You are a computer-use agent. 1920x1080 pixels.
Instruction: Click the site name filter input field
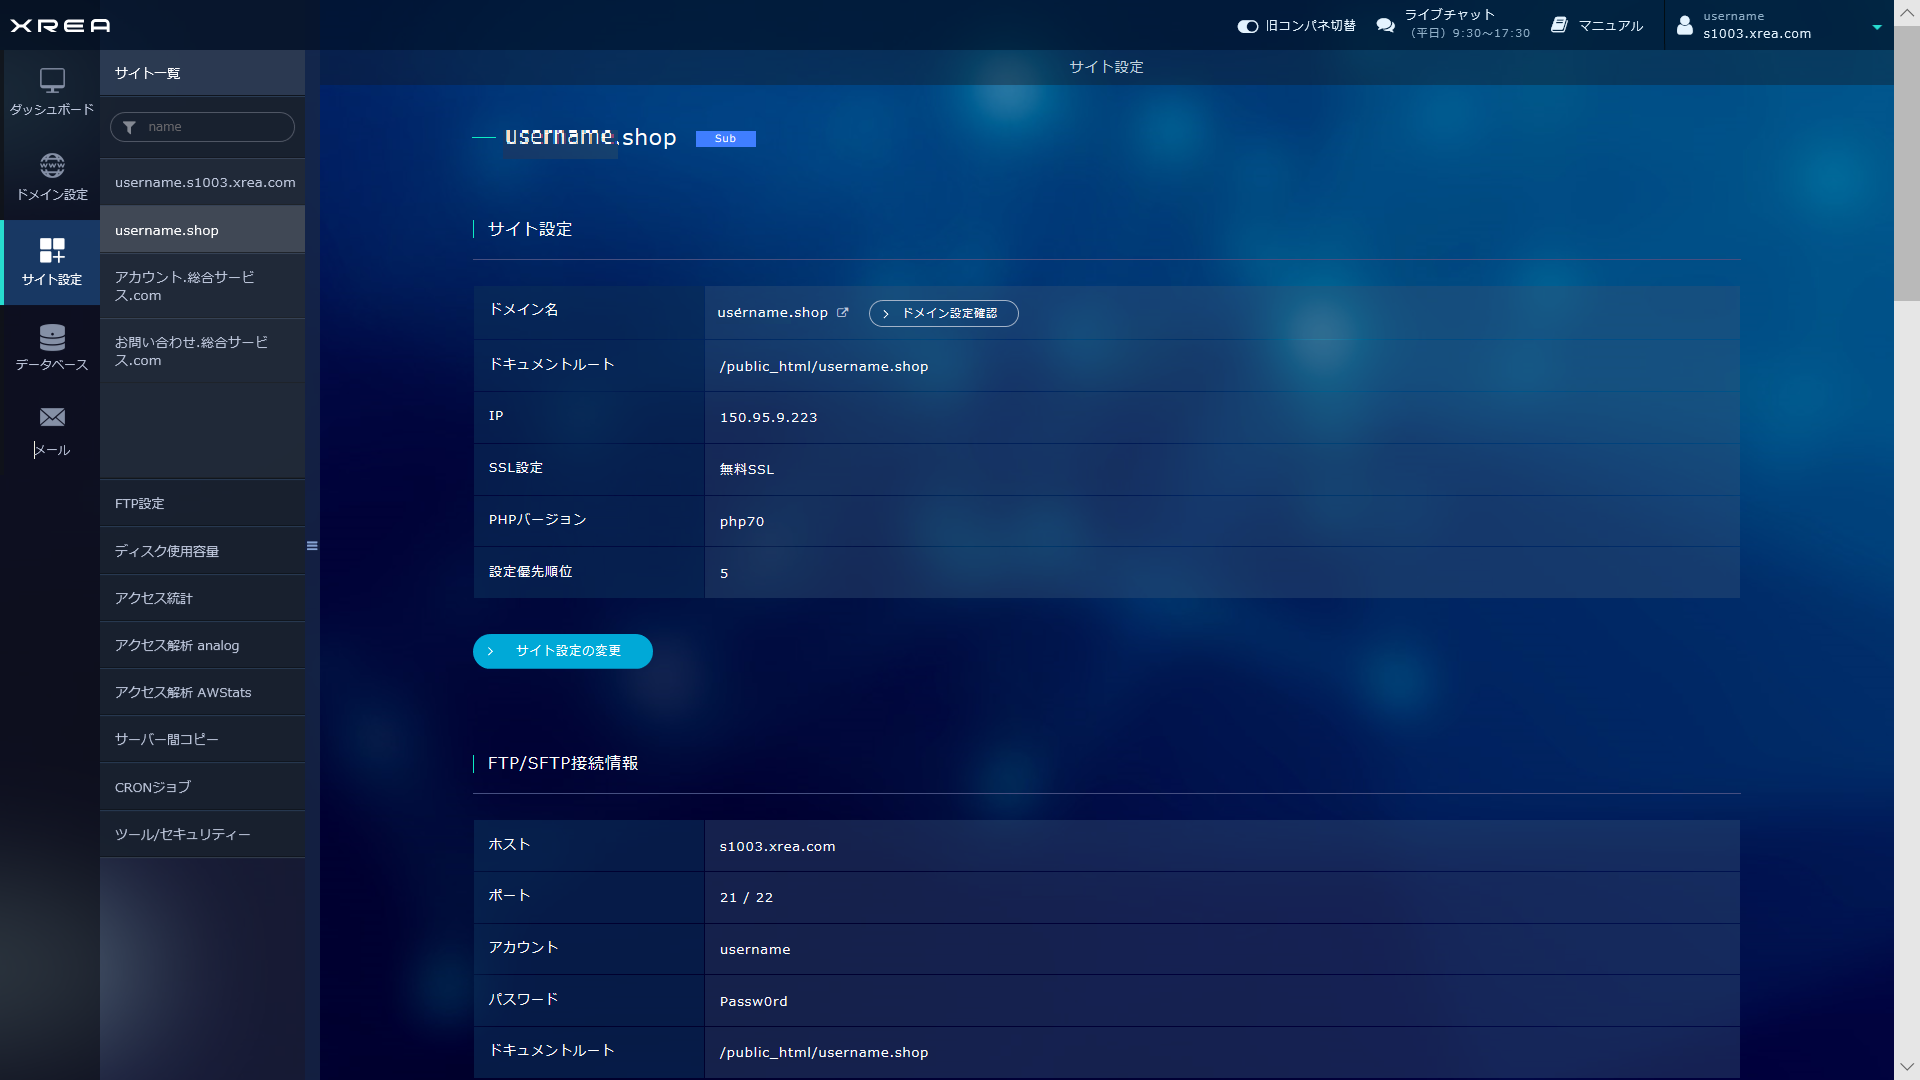[215, 127]
